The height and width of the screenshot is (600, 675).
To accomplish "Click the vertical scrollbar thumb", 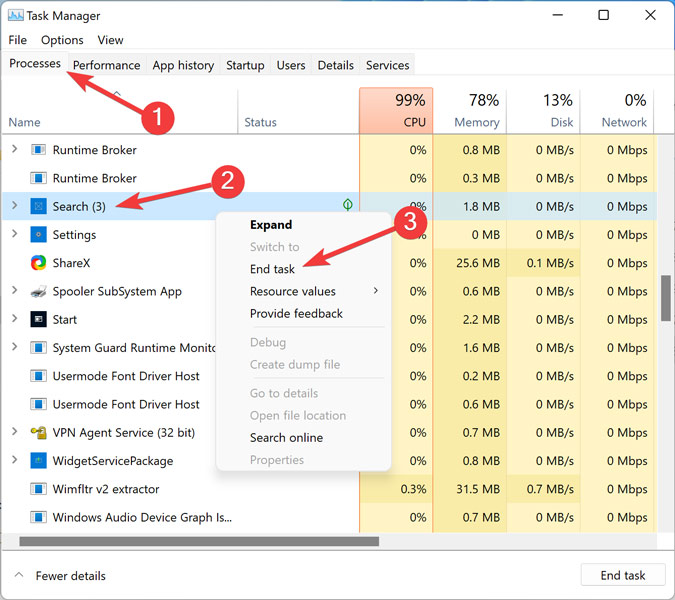I will [x=666, y=298].
